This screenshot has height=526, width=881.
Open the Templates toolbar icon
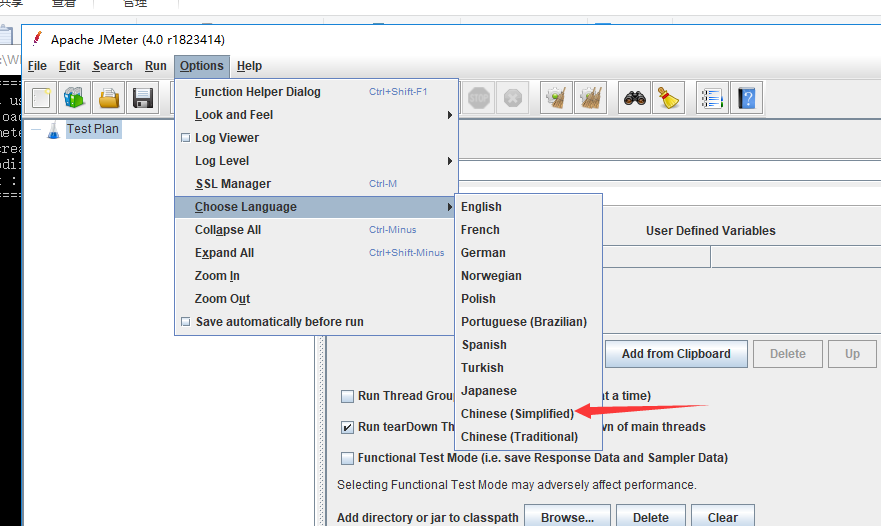tap(74, 98)
